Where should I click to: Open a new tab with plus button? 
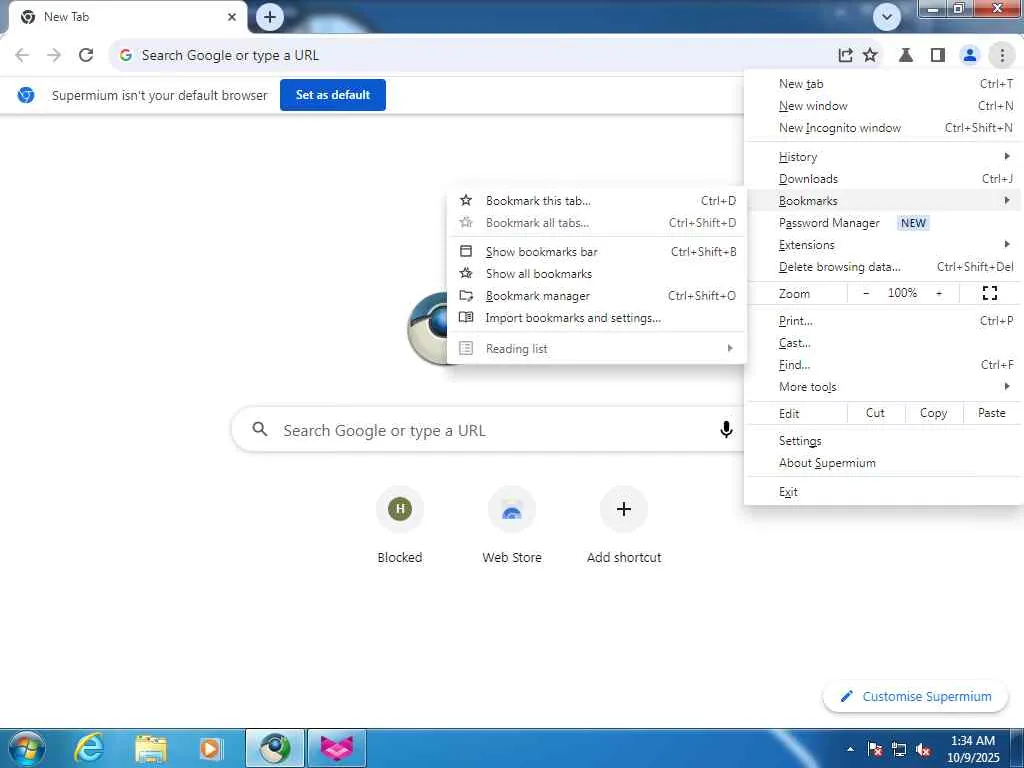(270, 17)
